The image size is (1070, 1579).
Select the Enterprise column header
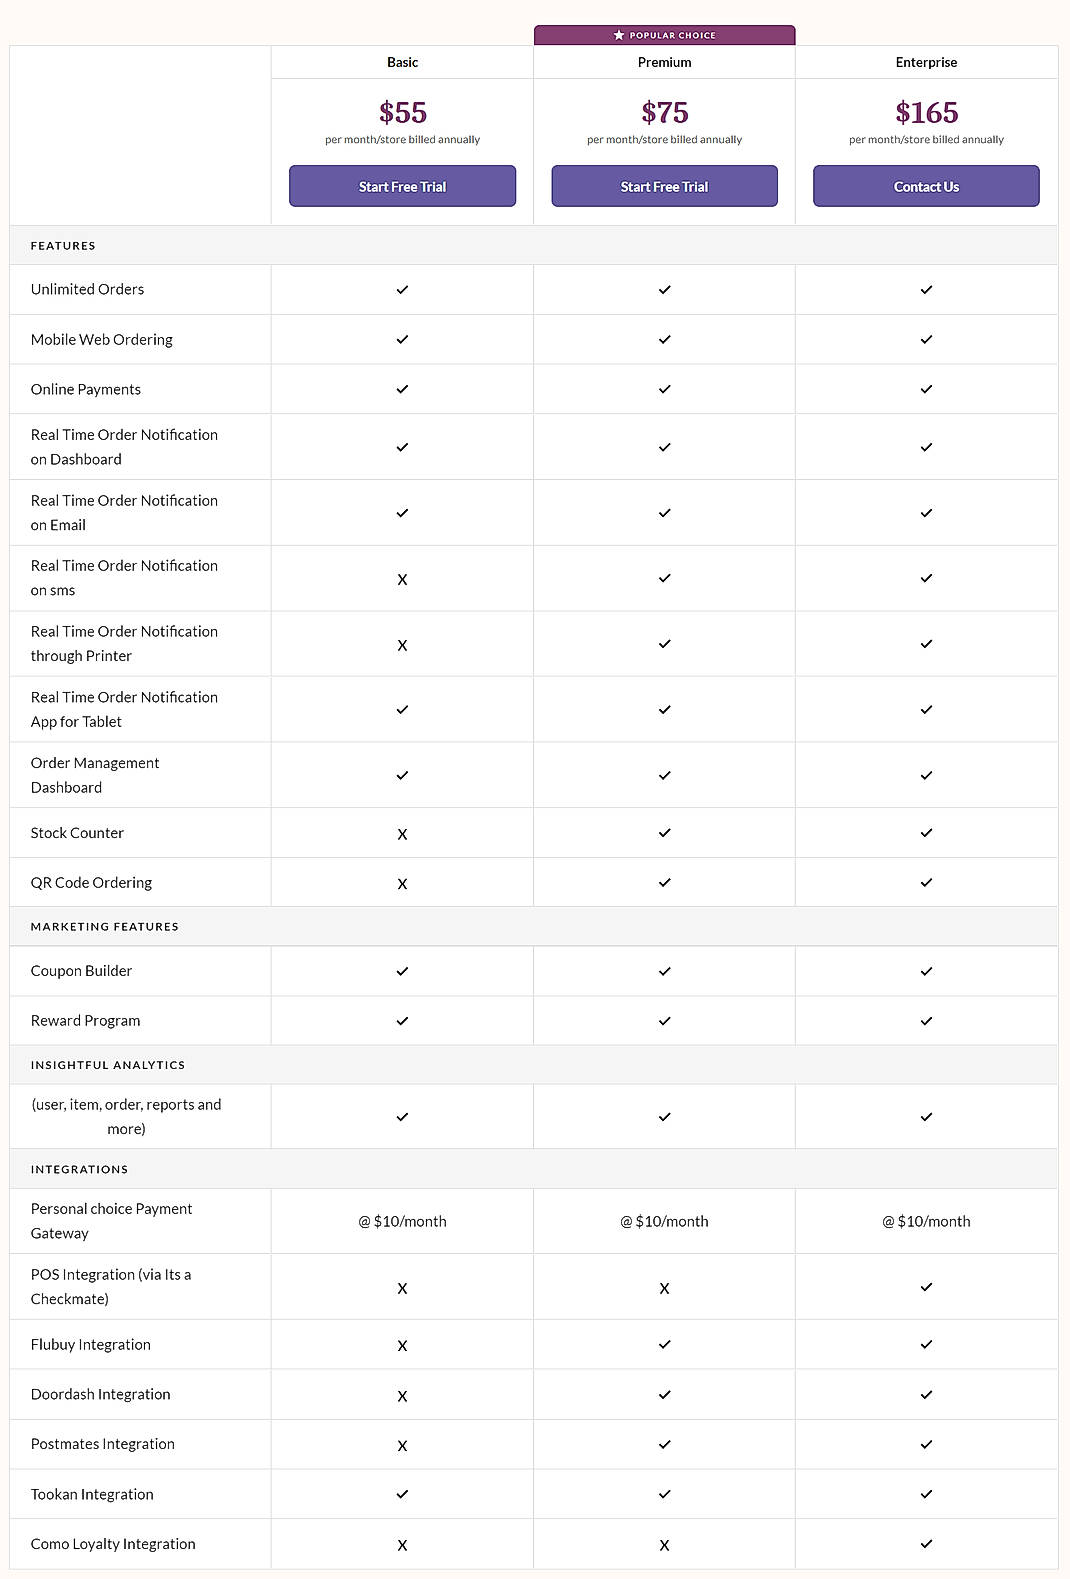[926, 62]
